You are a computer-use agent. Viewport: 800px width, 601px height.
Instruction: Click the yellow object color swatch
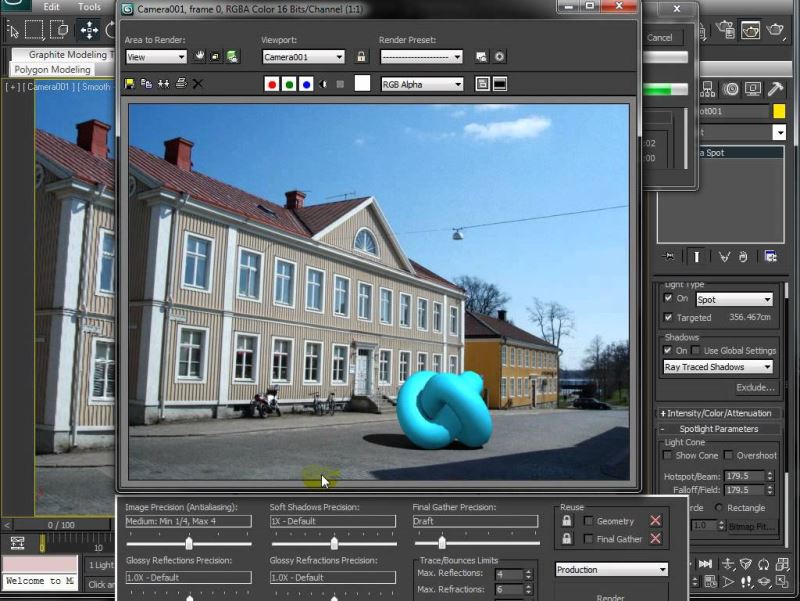click(x=779, y=111)
